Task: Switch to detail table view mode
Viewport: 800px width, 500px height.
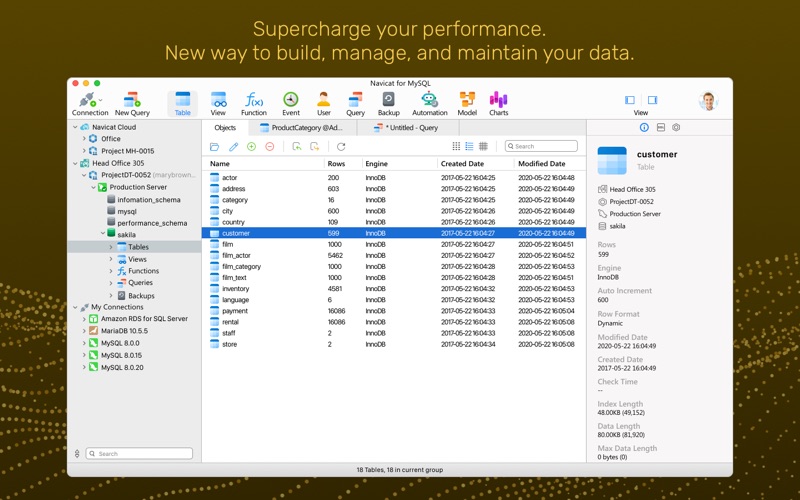Action: (483, 146)
